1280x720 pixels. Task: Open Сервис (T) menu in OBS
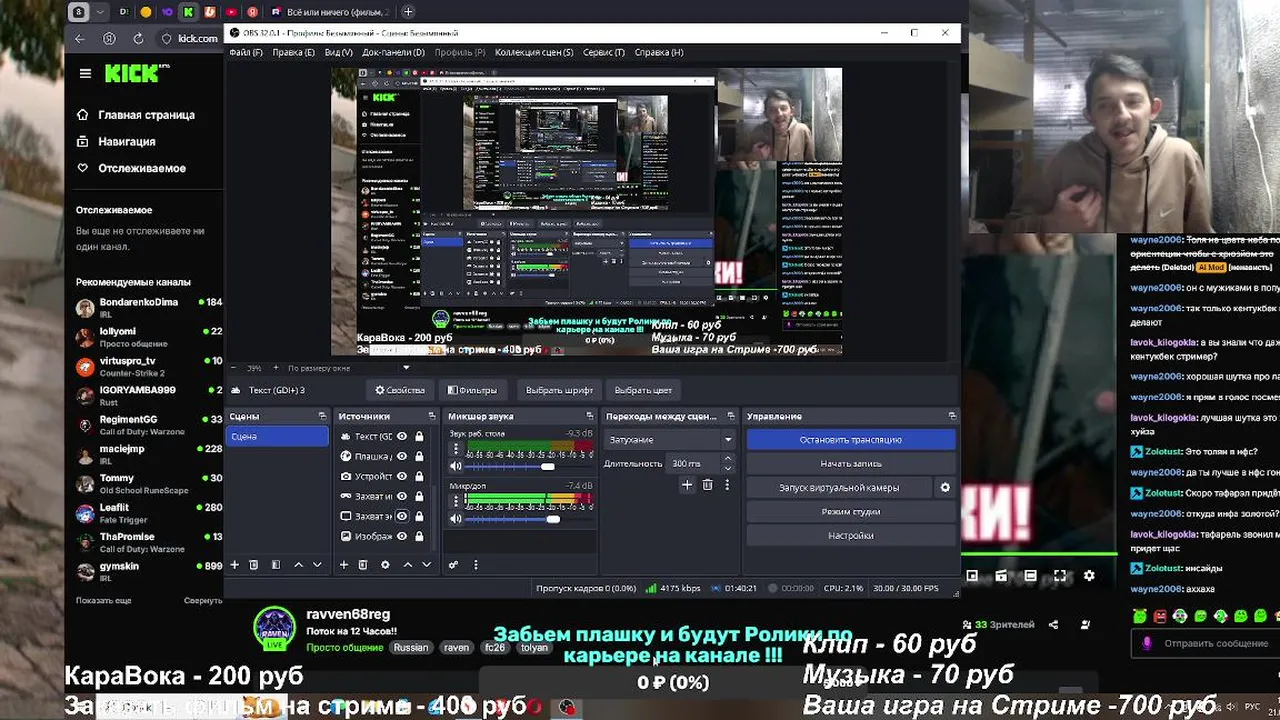(x=603, y=52)
